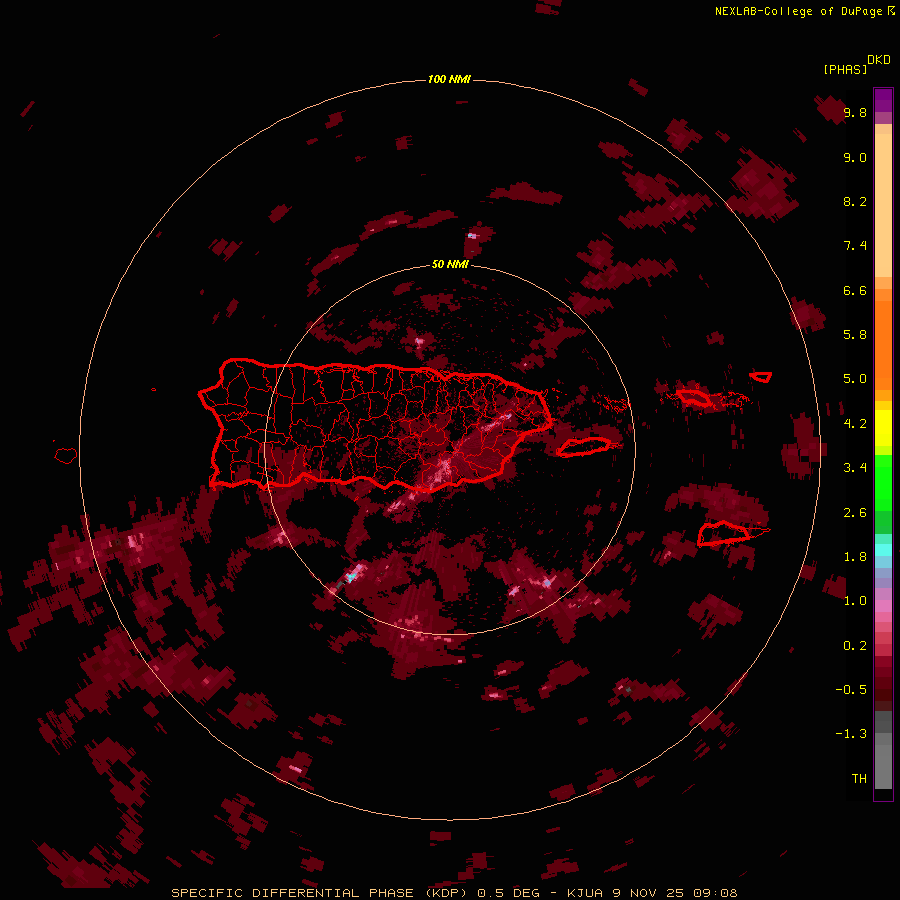Click the purple swatch atop the color bar
The image size is (900, 900).
point(883,100)
